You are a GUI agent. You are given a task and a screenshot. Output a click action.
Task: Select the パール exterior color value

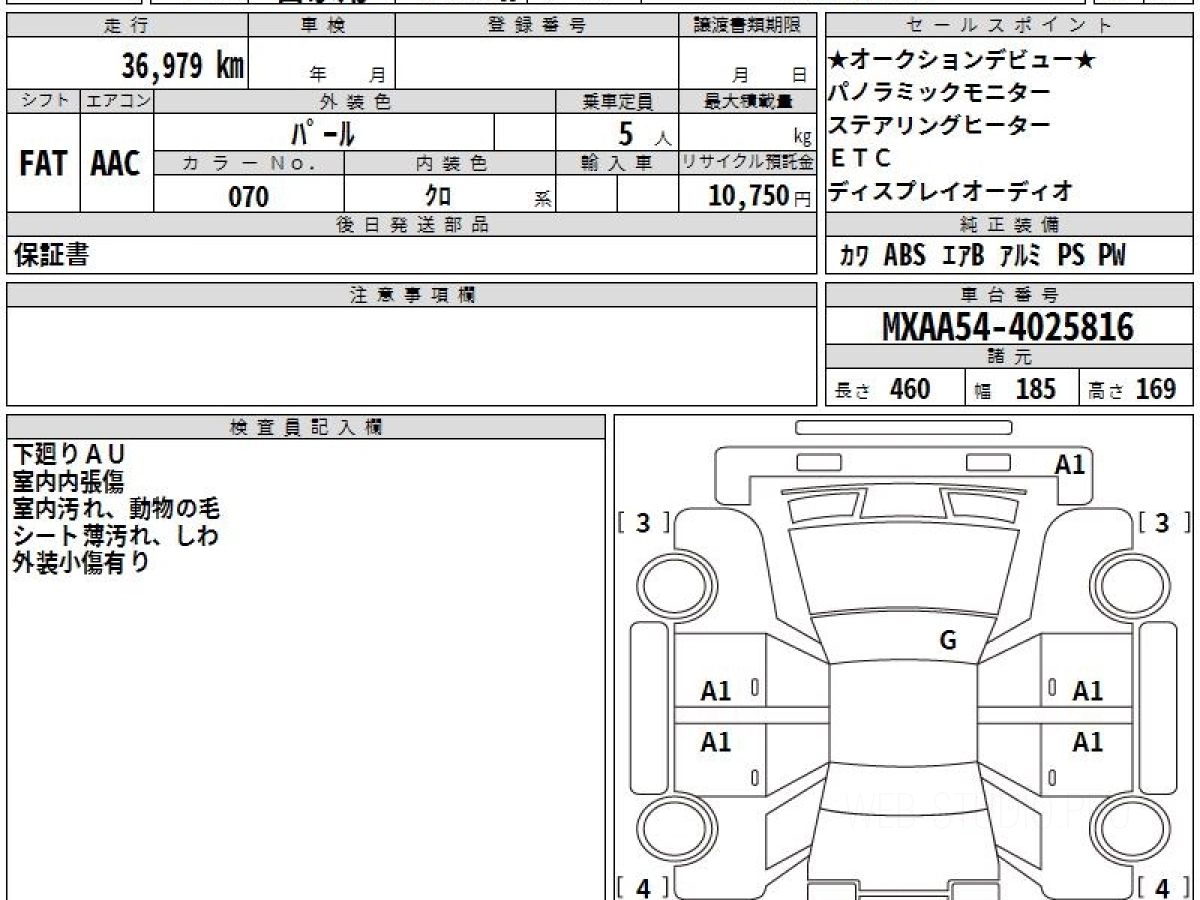tap(323, 132)
